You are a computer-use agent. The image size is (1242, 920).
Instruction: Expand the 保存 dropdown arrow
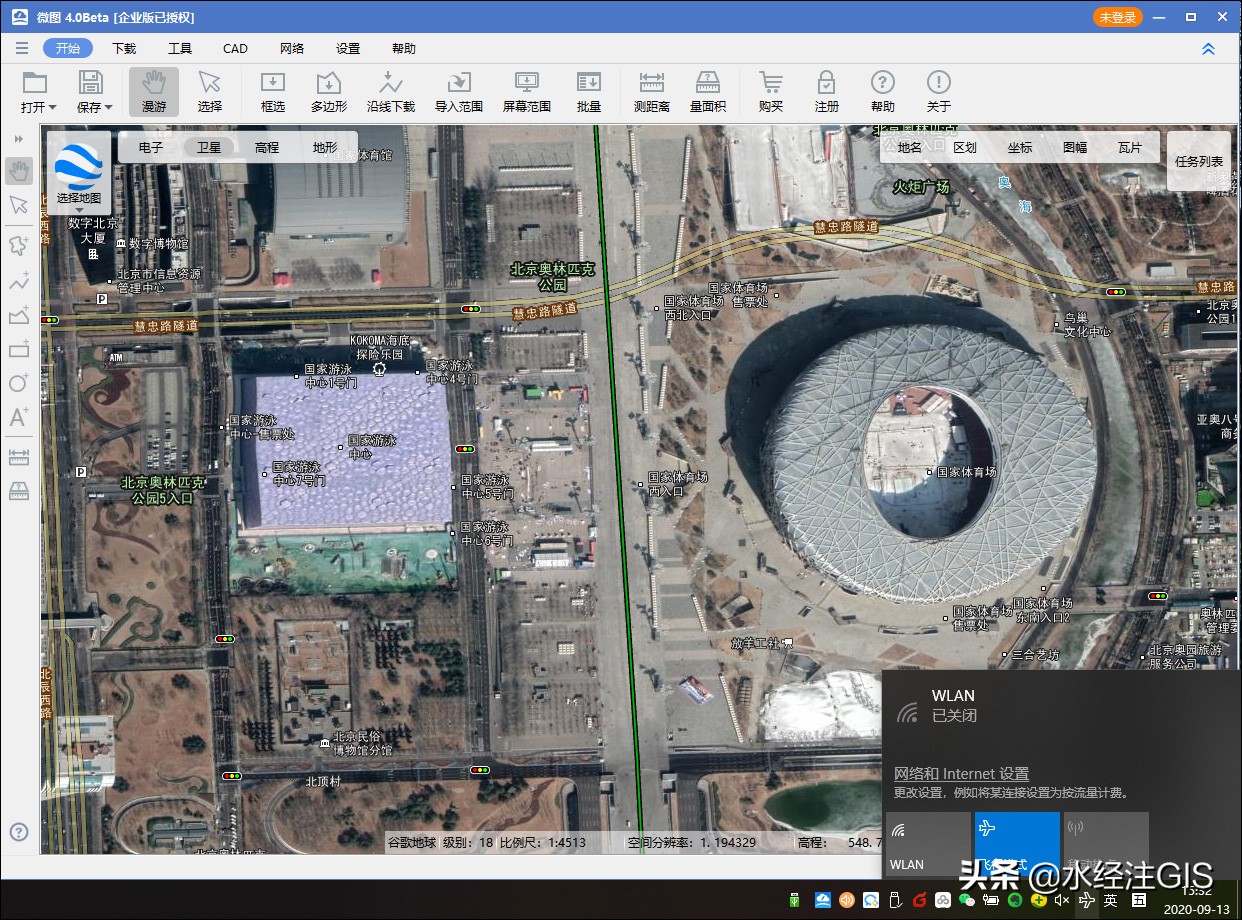(109, 107)
